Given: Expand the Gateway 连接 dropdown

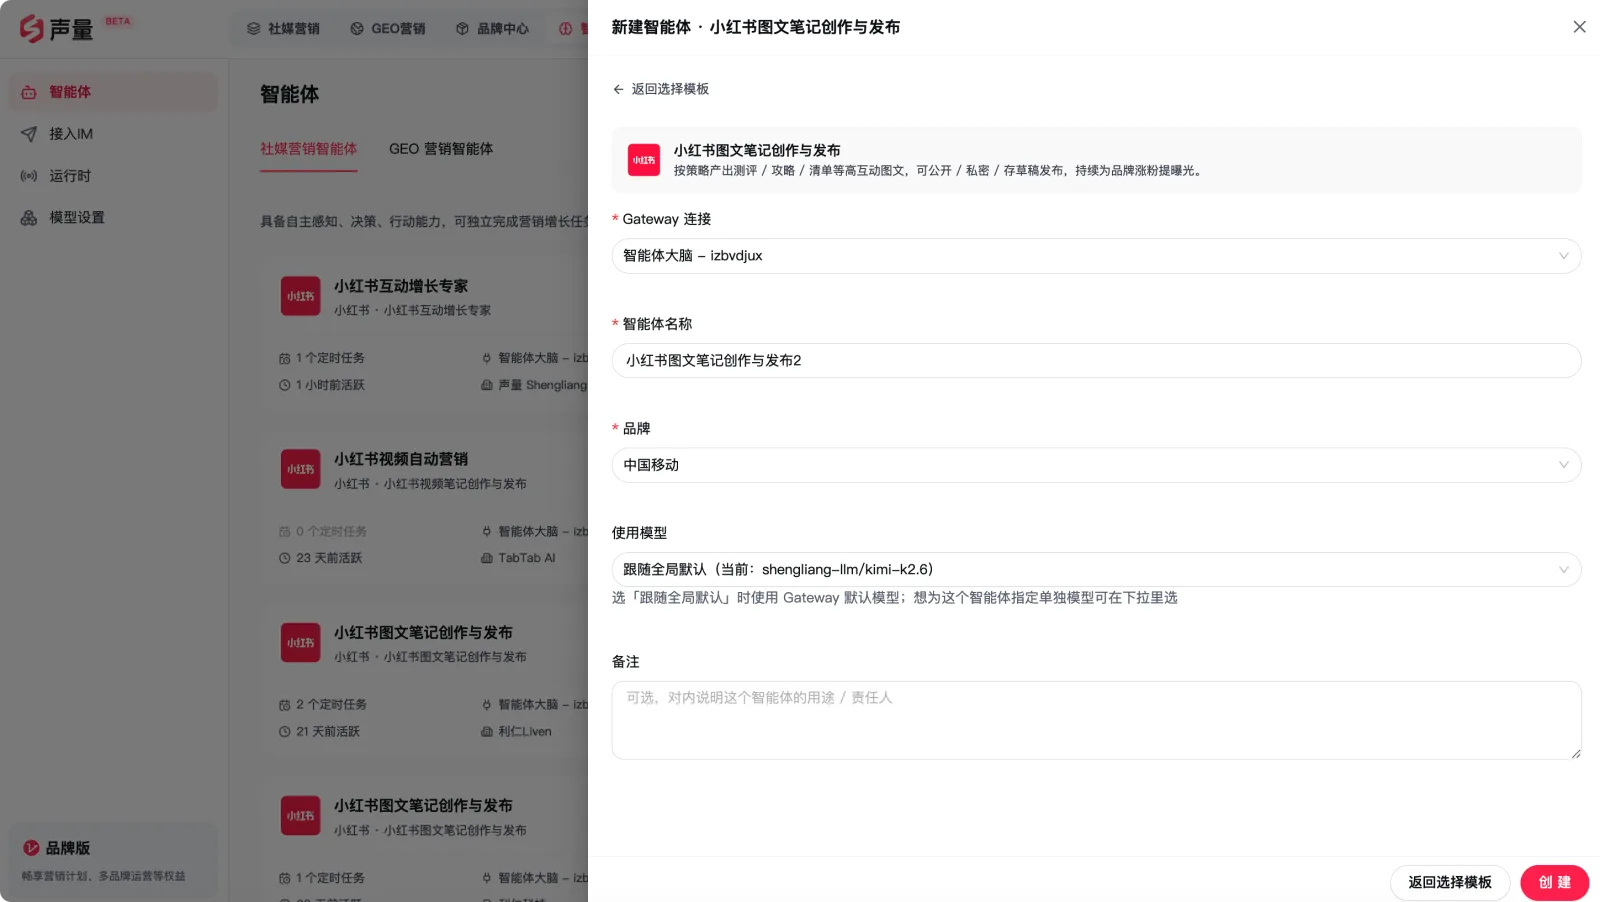Looking at the screenshot, I should click(1096, 256).
